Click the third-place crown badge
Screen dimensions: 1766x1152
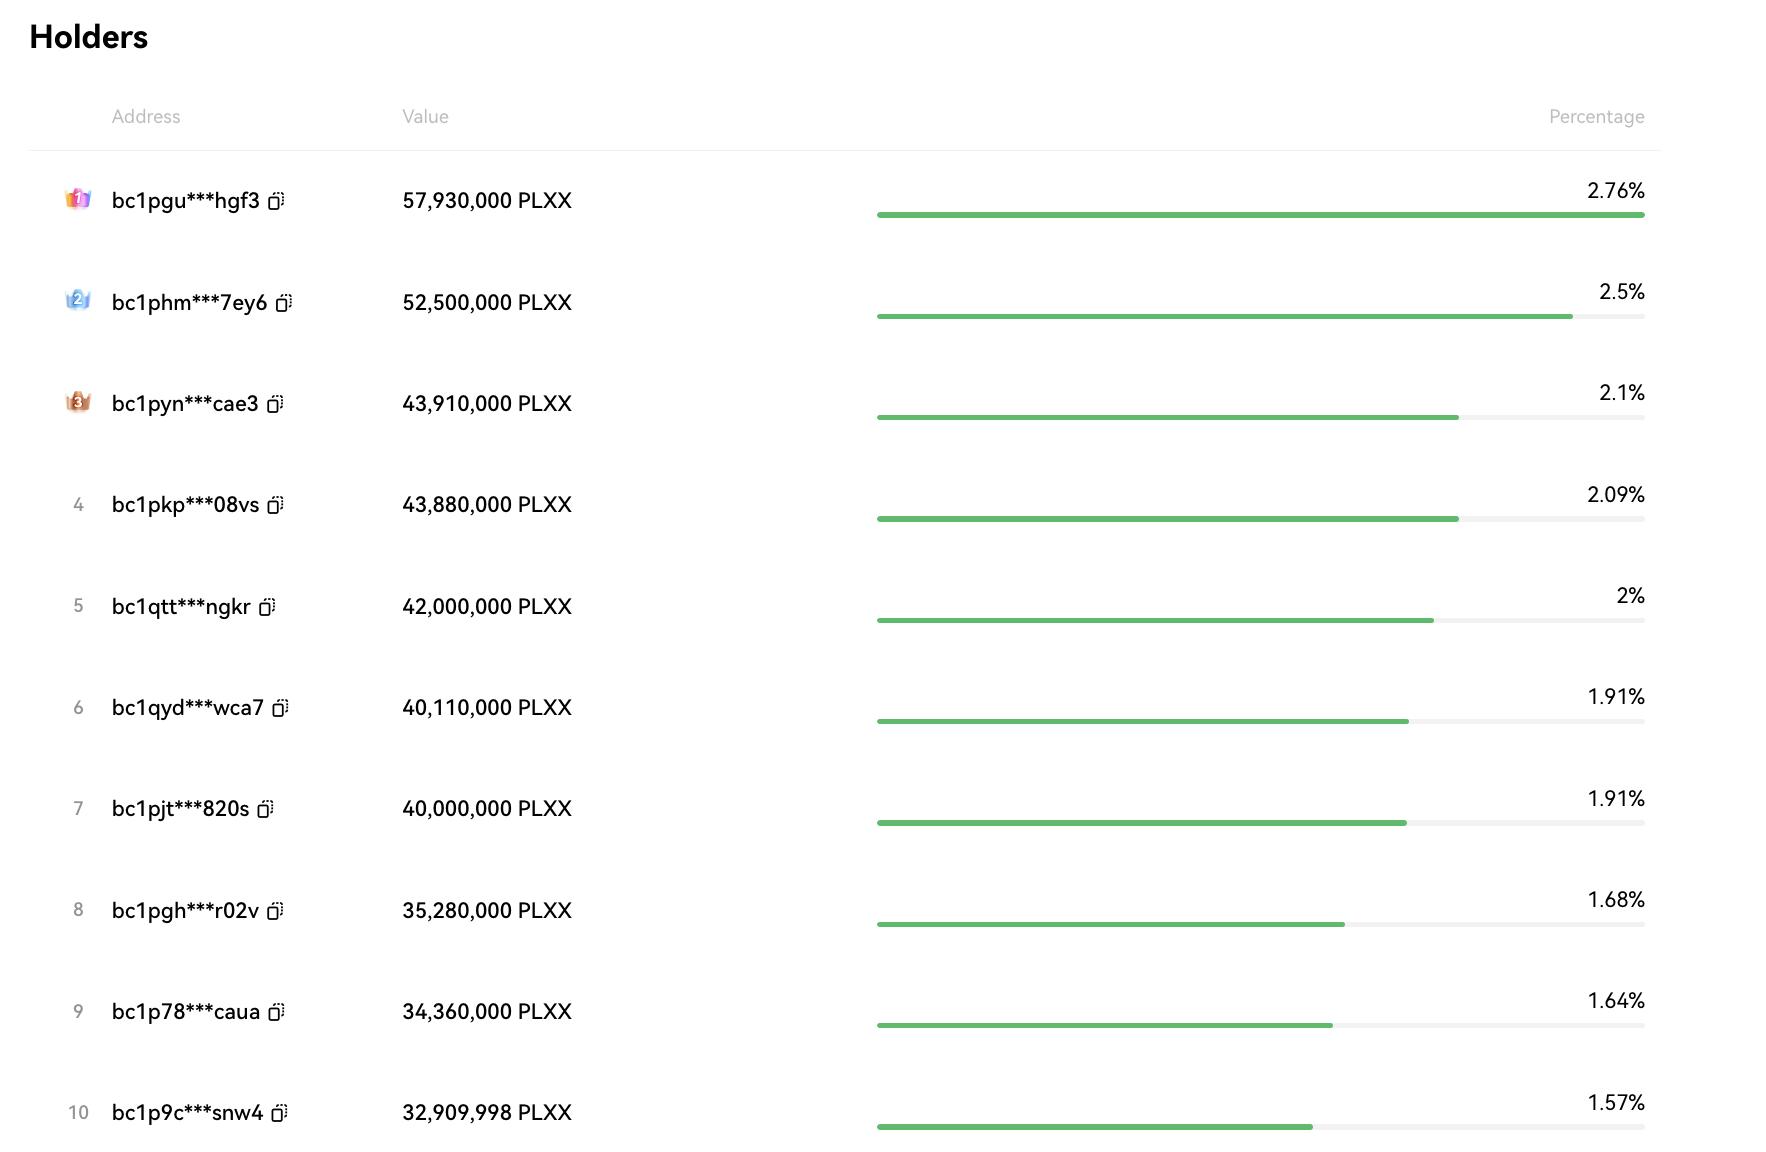point(78,402)
